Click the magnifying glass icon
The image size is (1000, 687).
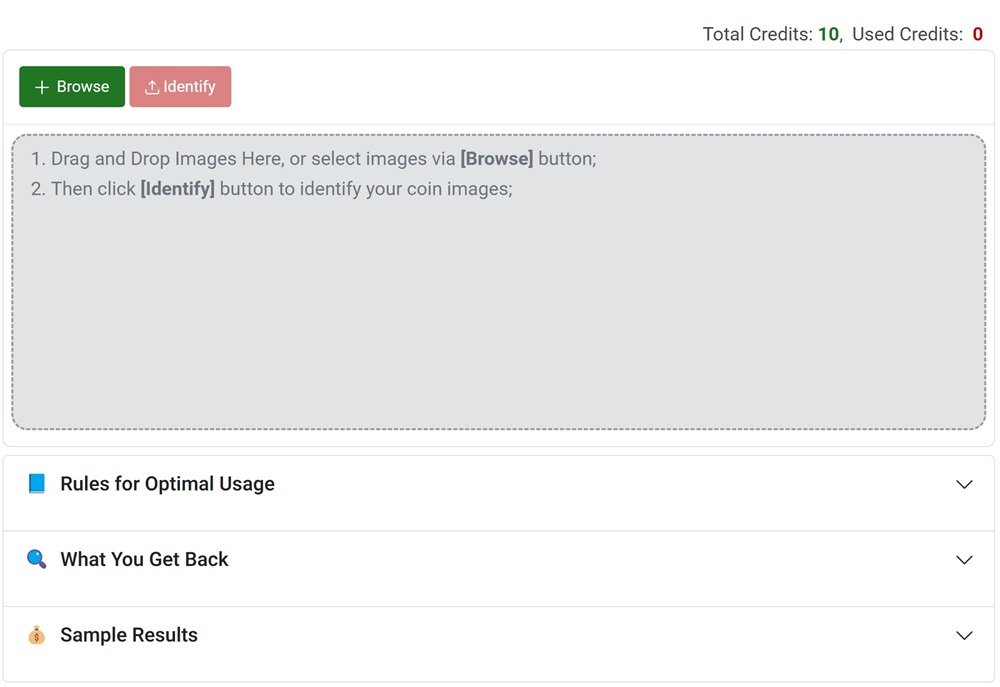(x=37, y=559)
